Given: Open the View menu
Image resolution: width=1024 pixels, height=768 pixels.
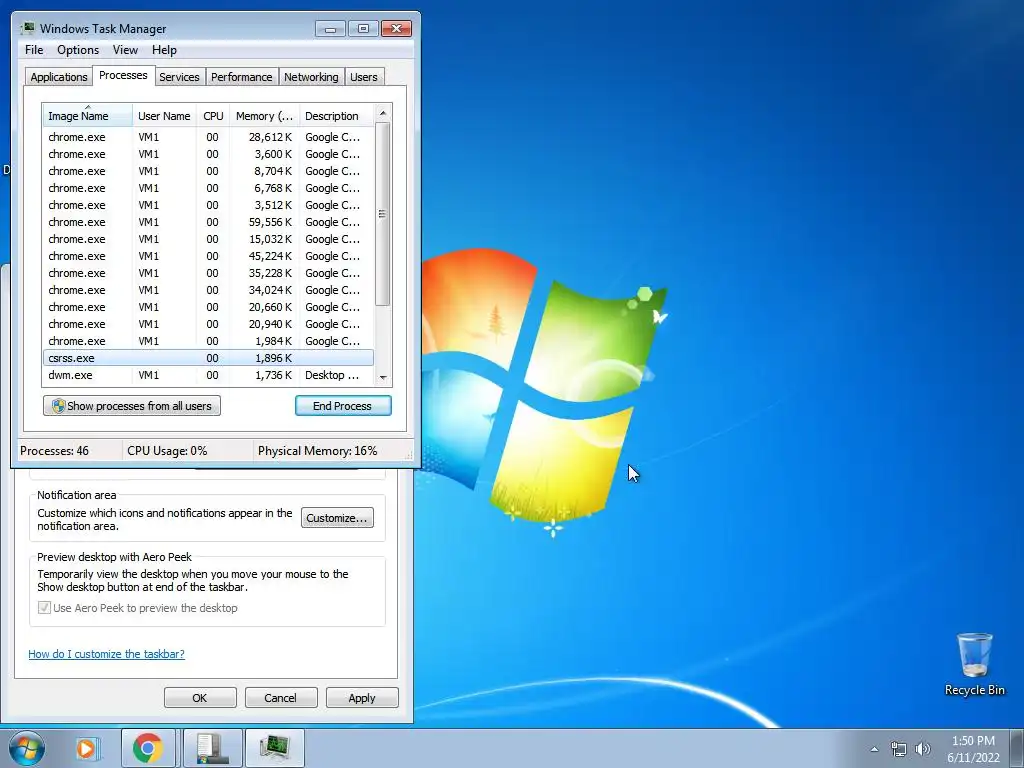Looking at the screenshot, I should pyautogui.click(x=125, y=50).
